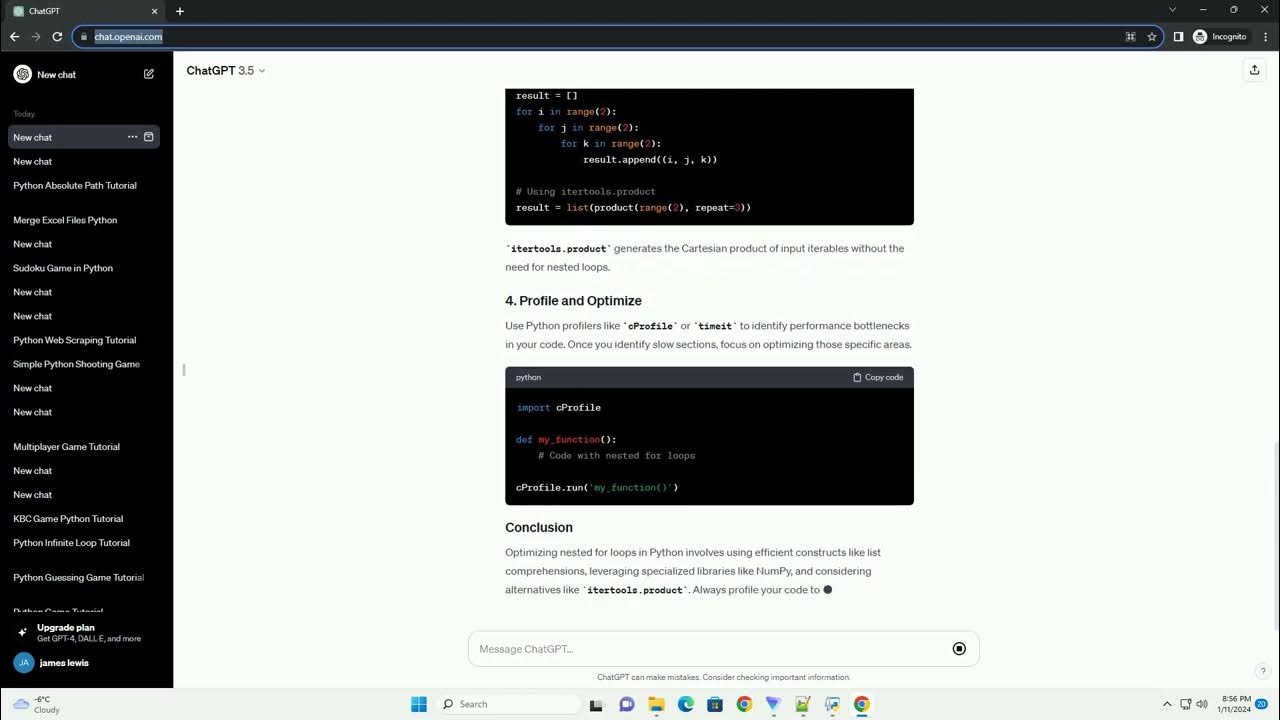Open the Task View taskbar icon
This screenshot has width=1280, height=720.
coord(597,704)
